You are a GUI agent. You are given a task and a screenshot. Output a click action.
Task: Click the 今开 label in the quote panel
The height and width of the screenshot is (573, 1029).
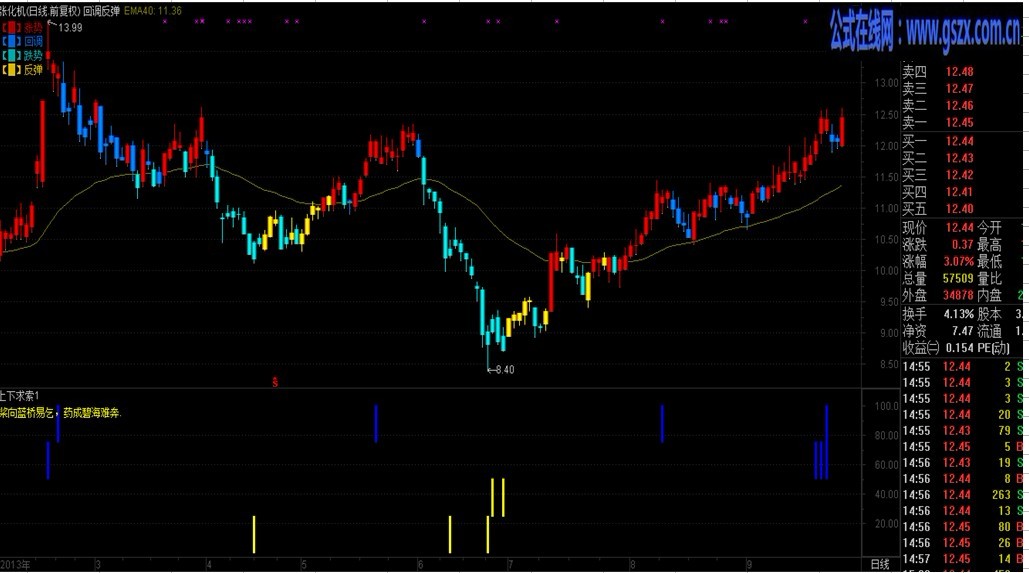coord(990,228)
